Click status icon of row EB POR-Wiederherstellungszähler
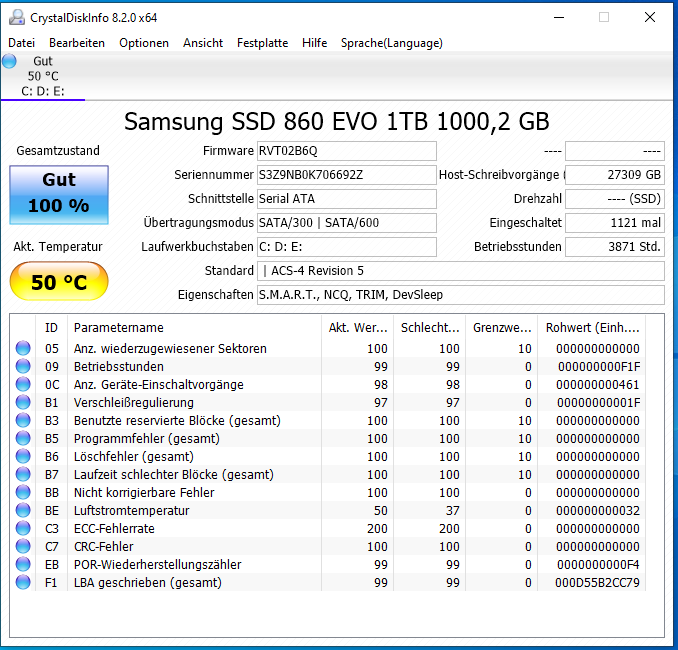 pyautogui.click(x=23, y=564)
